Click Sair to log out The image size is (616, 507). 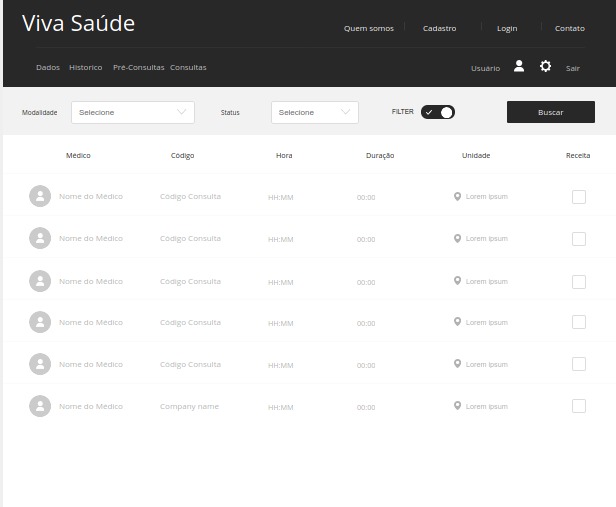[573, 68]
